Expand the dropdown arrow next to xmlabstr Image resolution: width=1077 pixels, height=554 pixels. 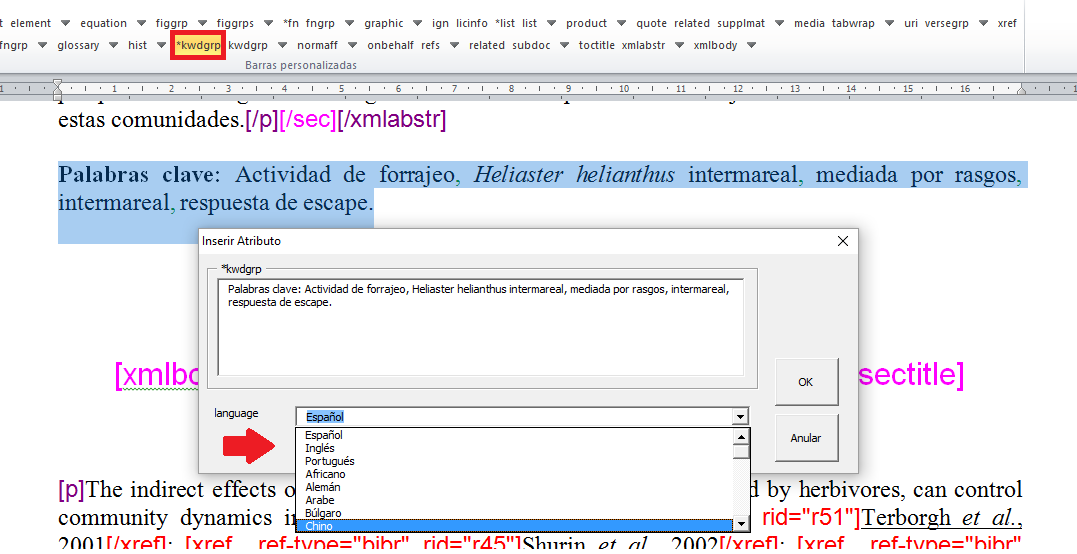(680, 45)
